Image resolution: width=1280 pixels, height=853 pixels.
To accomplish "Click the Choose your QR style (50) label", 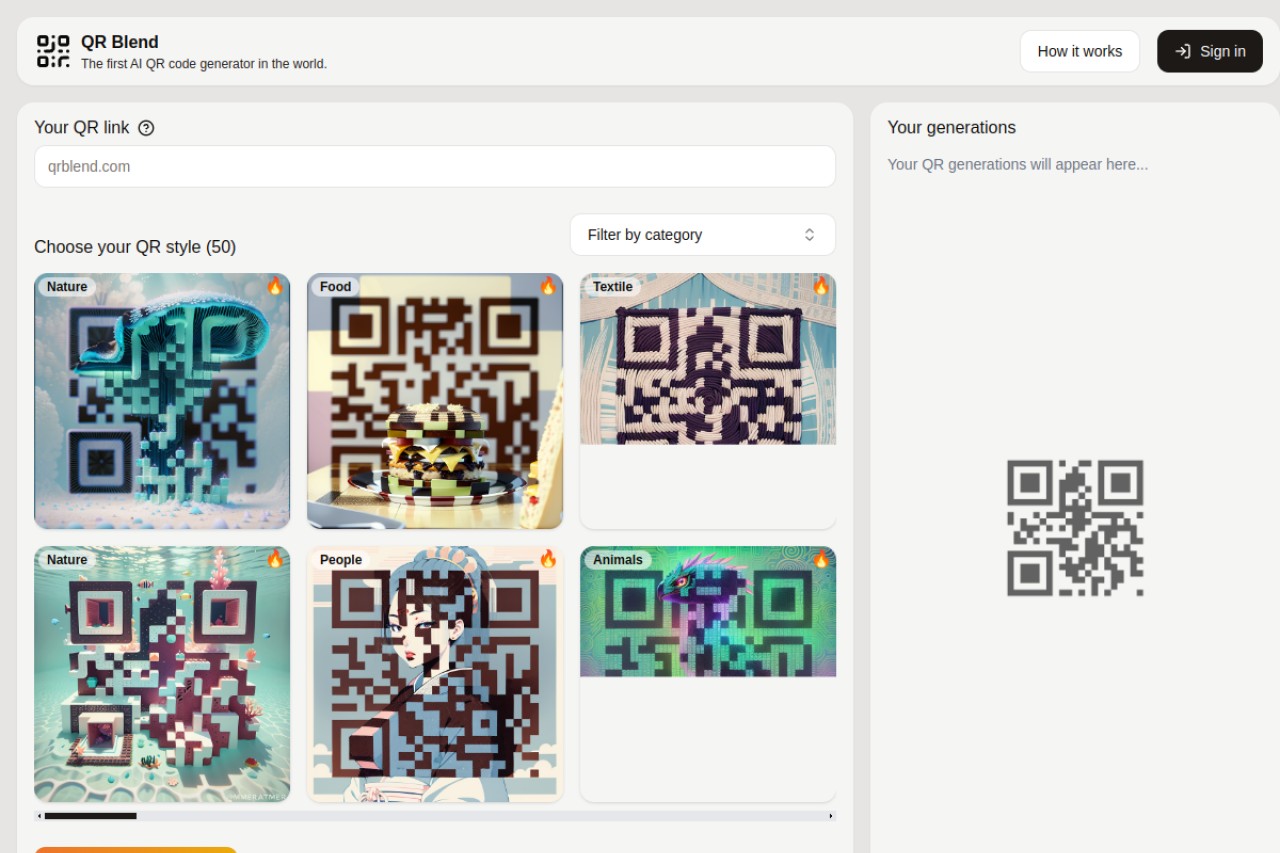I will 135,247.
